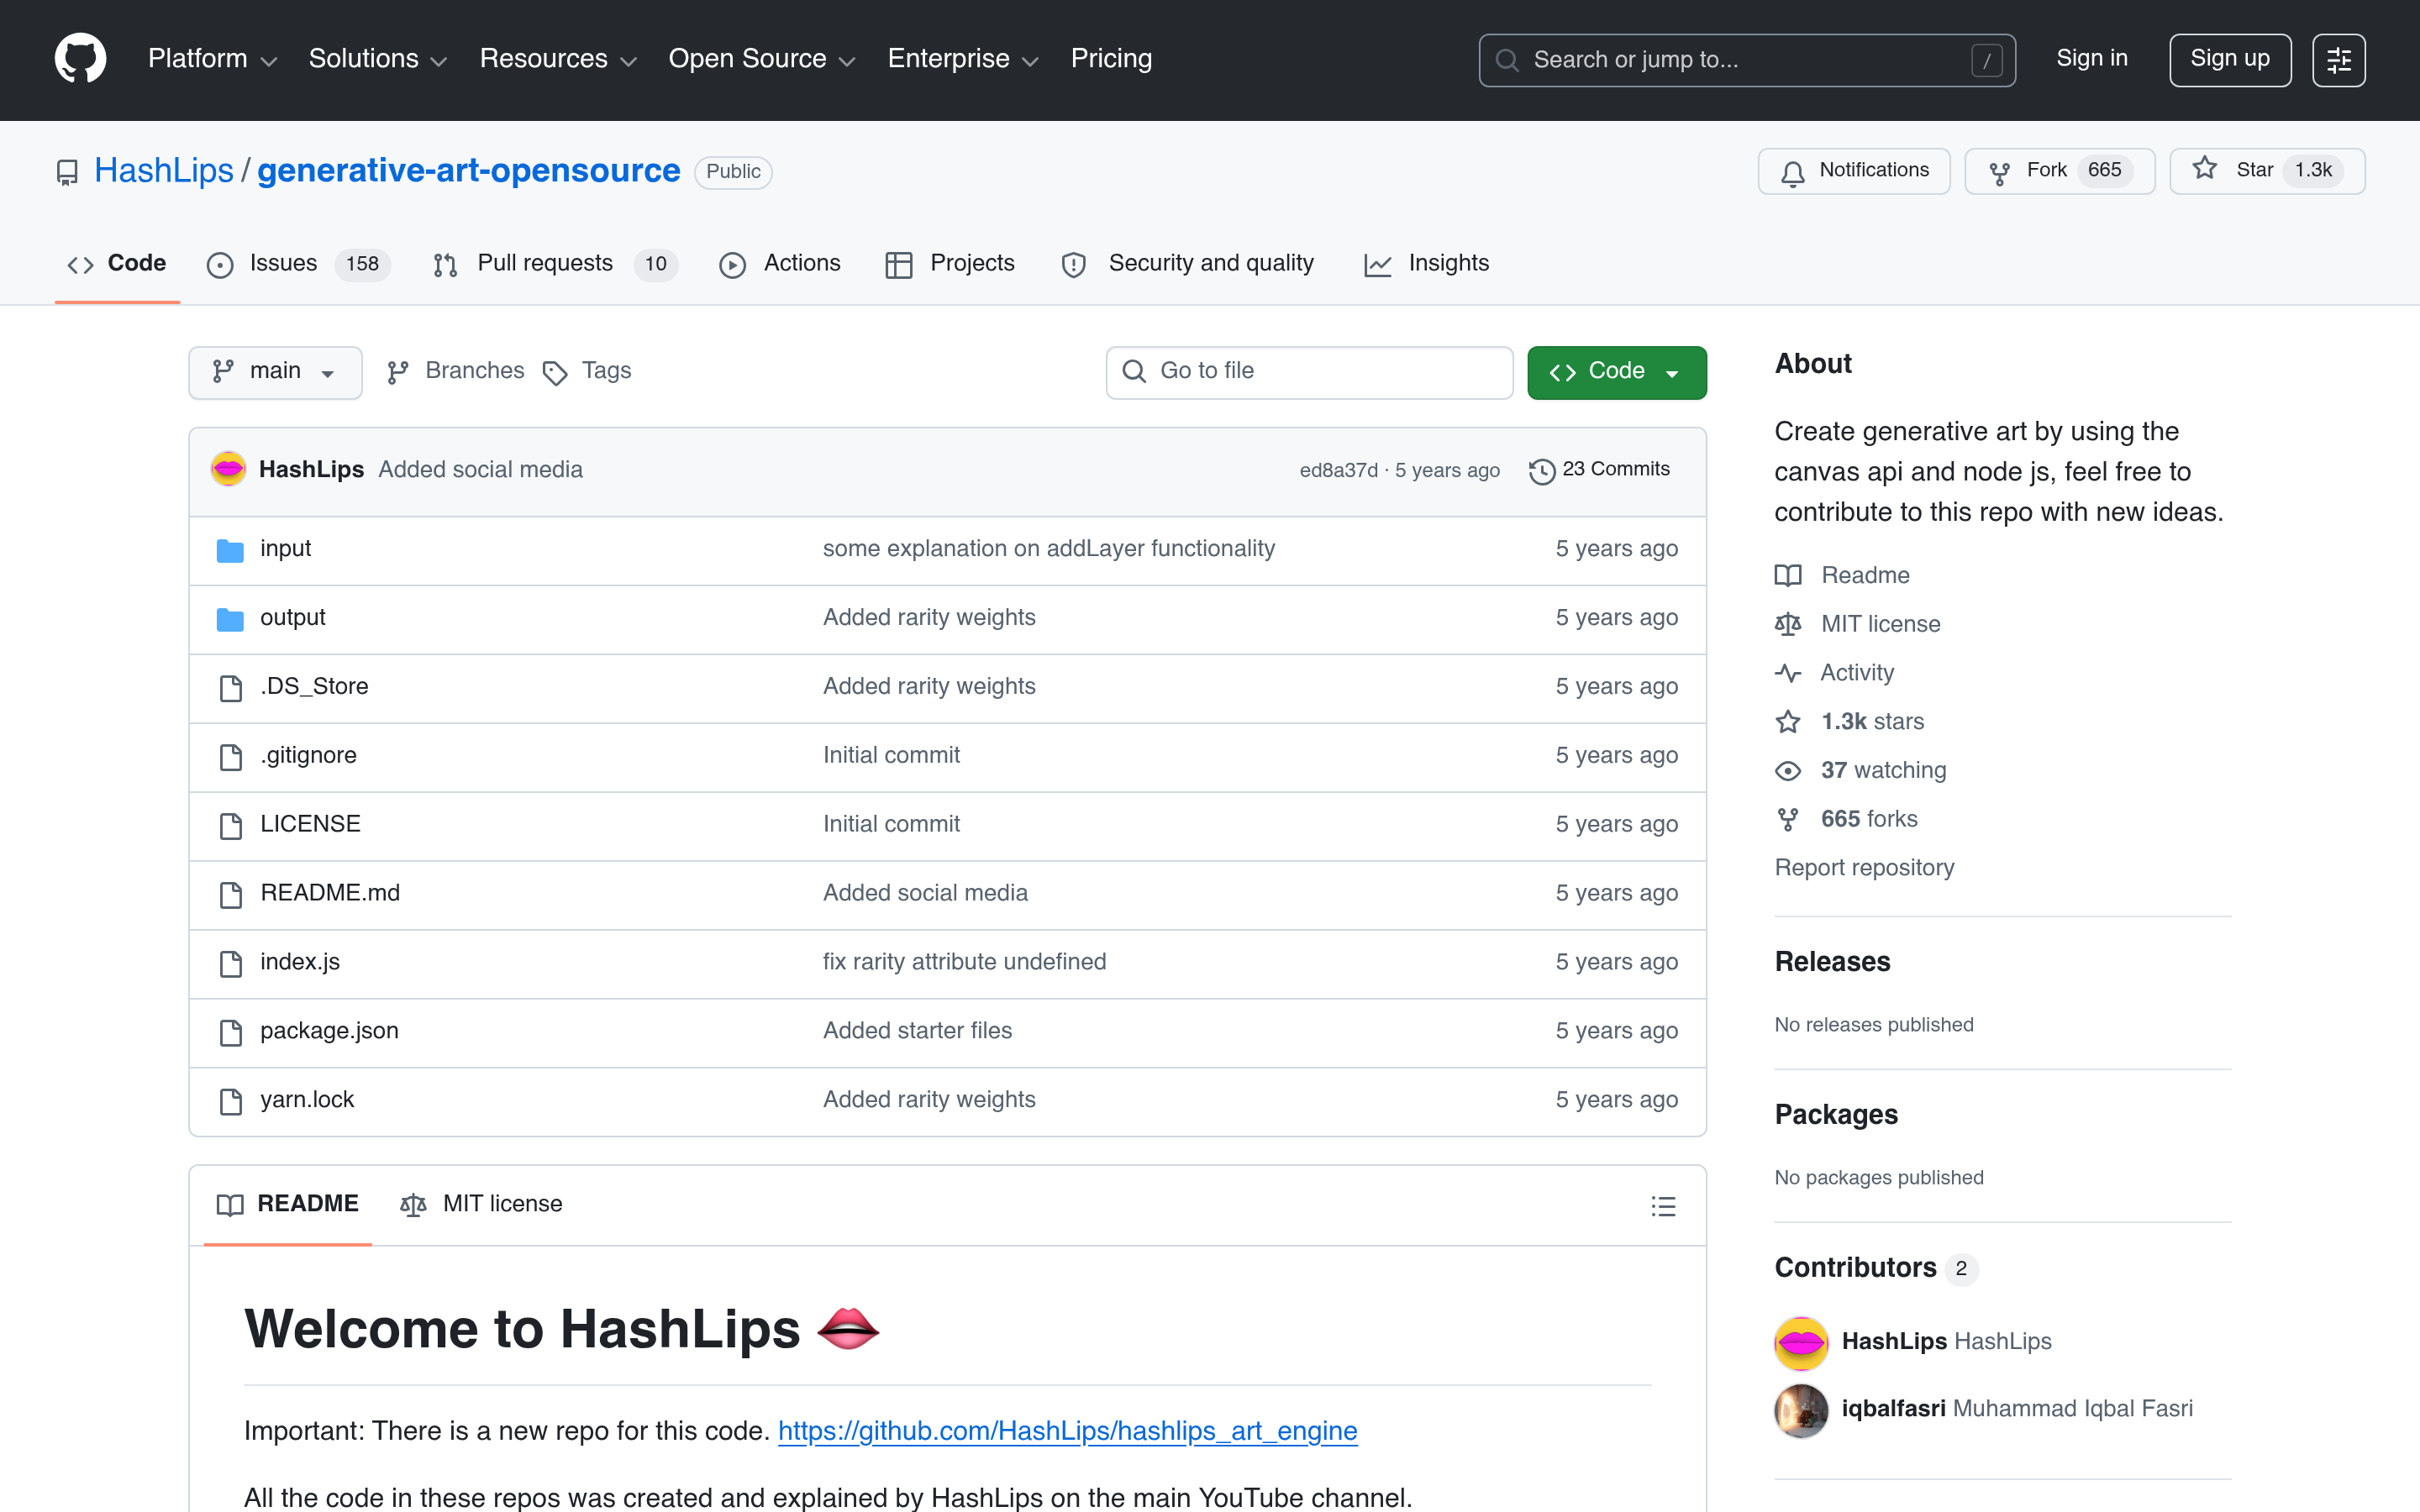Expand the Solutions menu
This screenshot has width=2420, height=1512.
(x=378, y=59)
